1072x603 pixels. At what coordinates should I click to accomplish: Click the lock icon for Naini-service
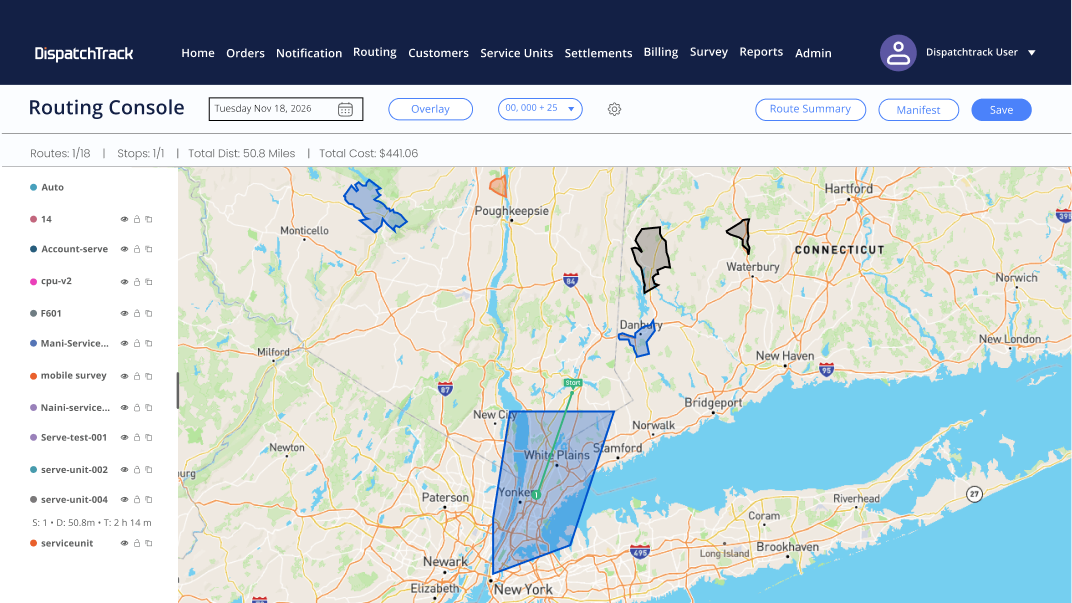pos(137,407)
